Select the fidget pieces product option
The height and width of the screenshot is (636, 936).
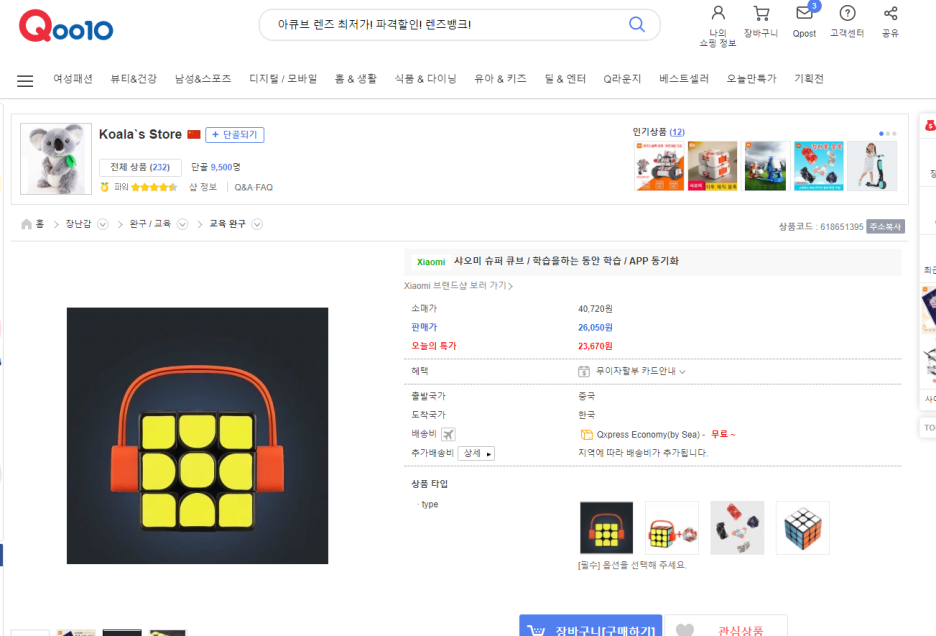point(737,528)
